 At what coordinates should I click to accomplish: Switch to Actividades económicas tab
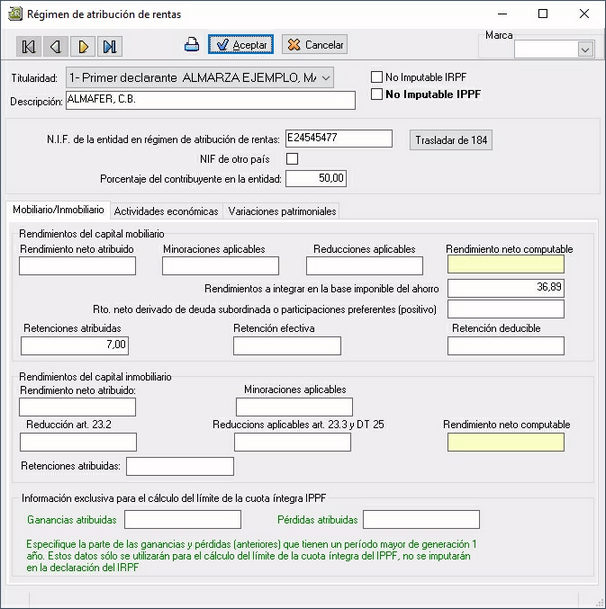(x=166, y=211)
